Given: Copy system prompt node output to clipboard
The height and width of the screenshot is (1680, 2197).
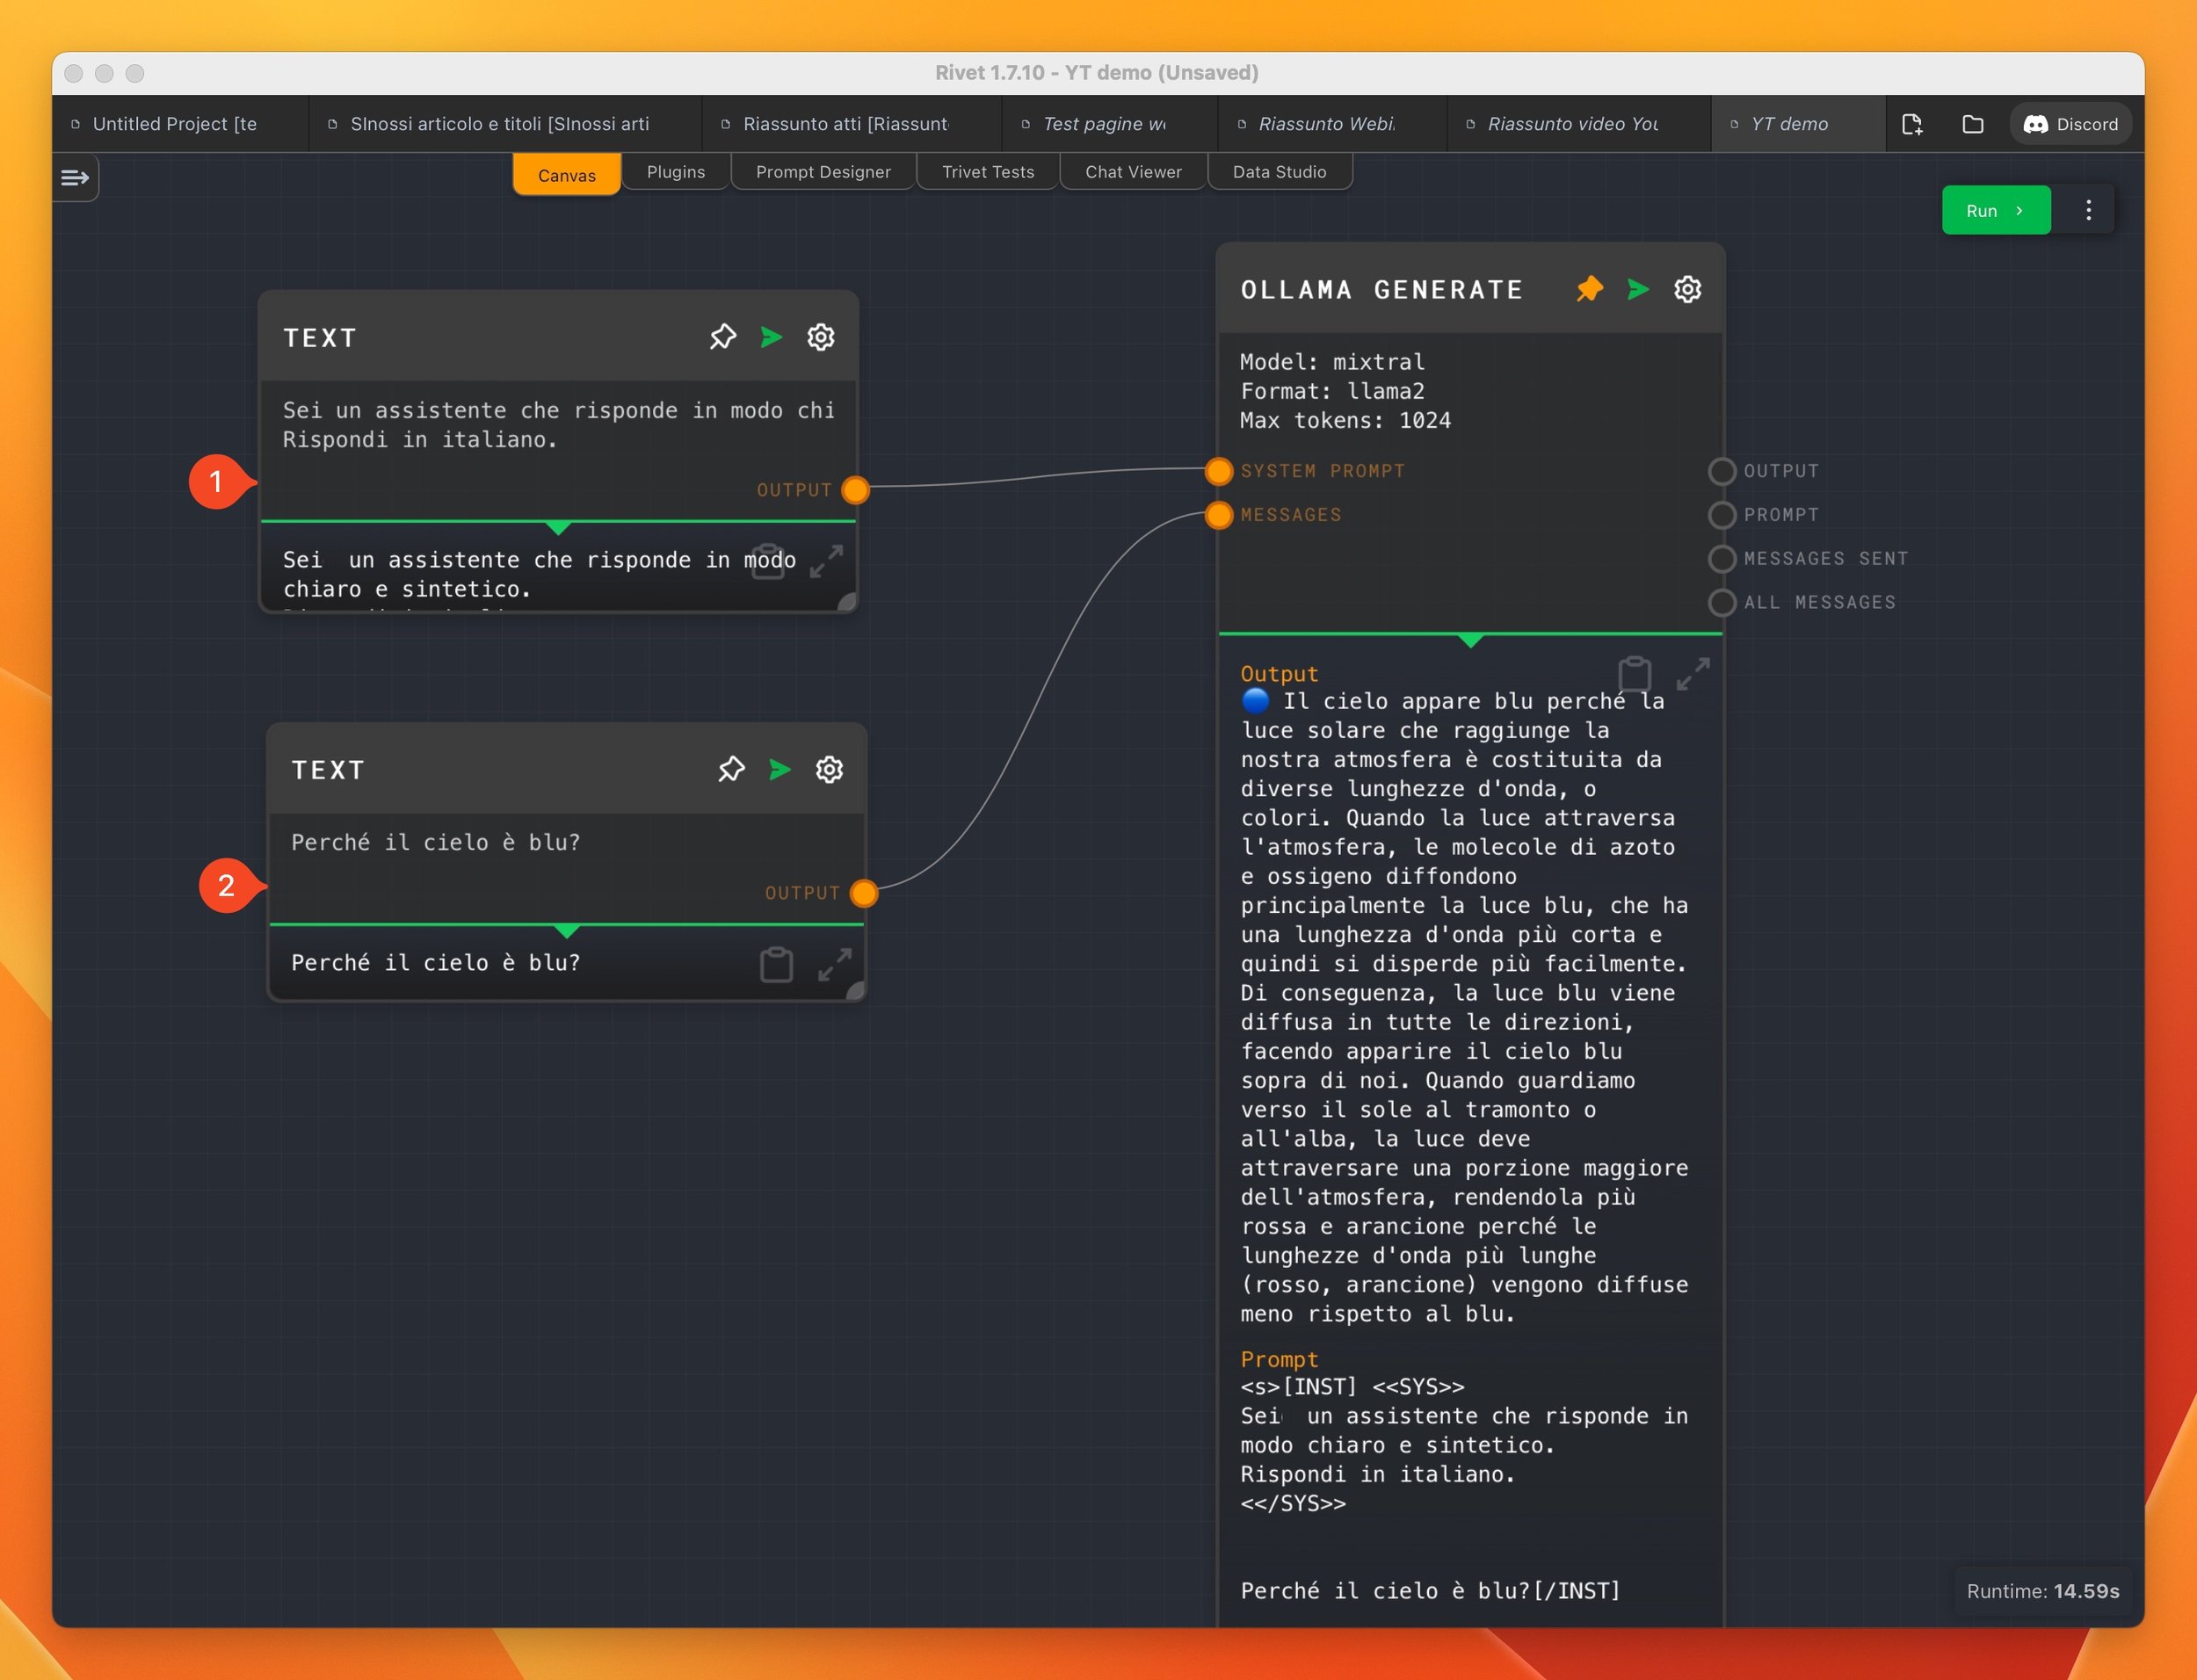Looking at the screenshot, I should tap(767, 561).
